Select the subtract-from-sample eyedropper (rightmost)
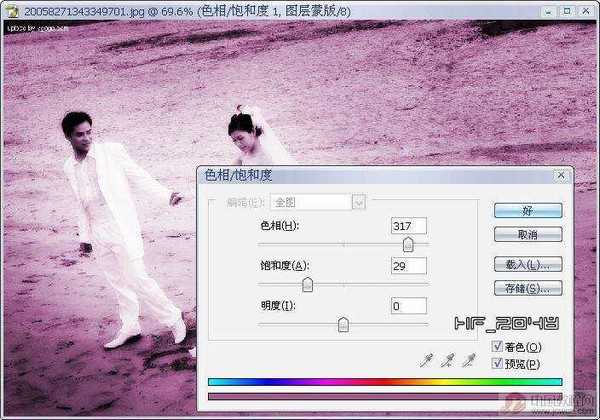The height and width of the screenshot is (420, 600). pyautogui.click(x=470, y=360)
